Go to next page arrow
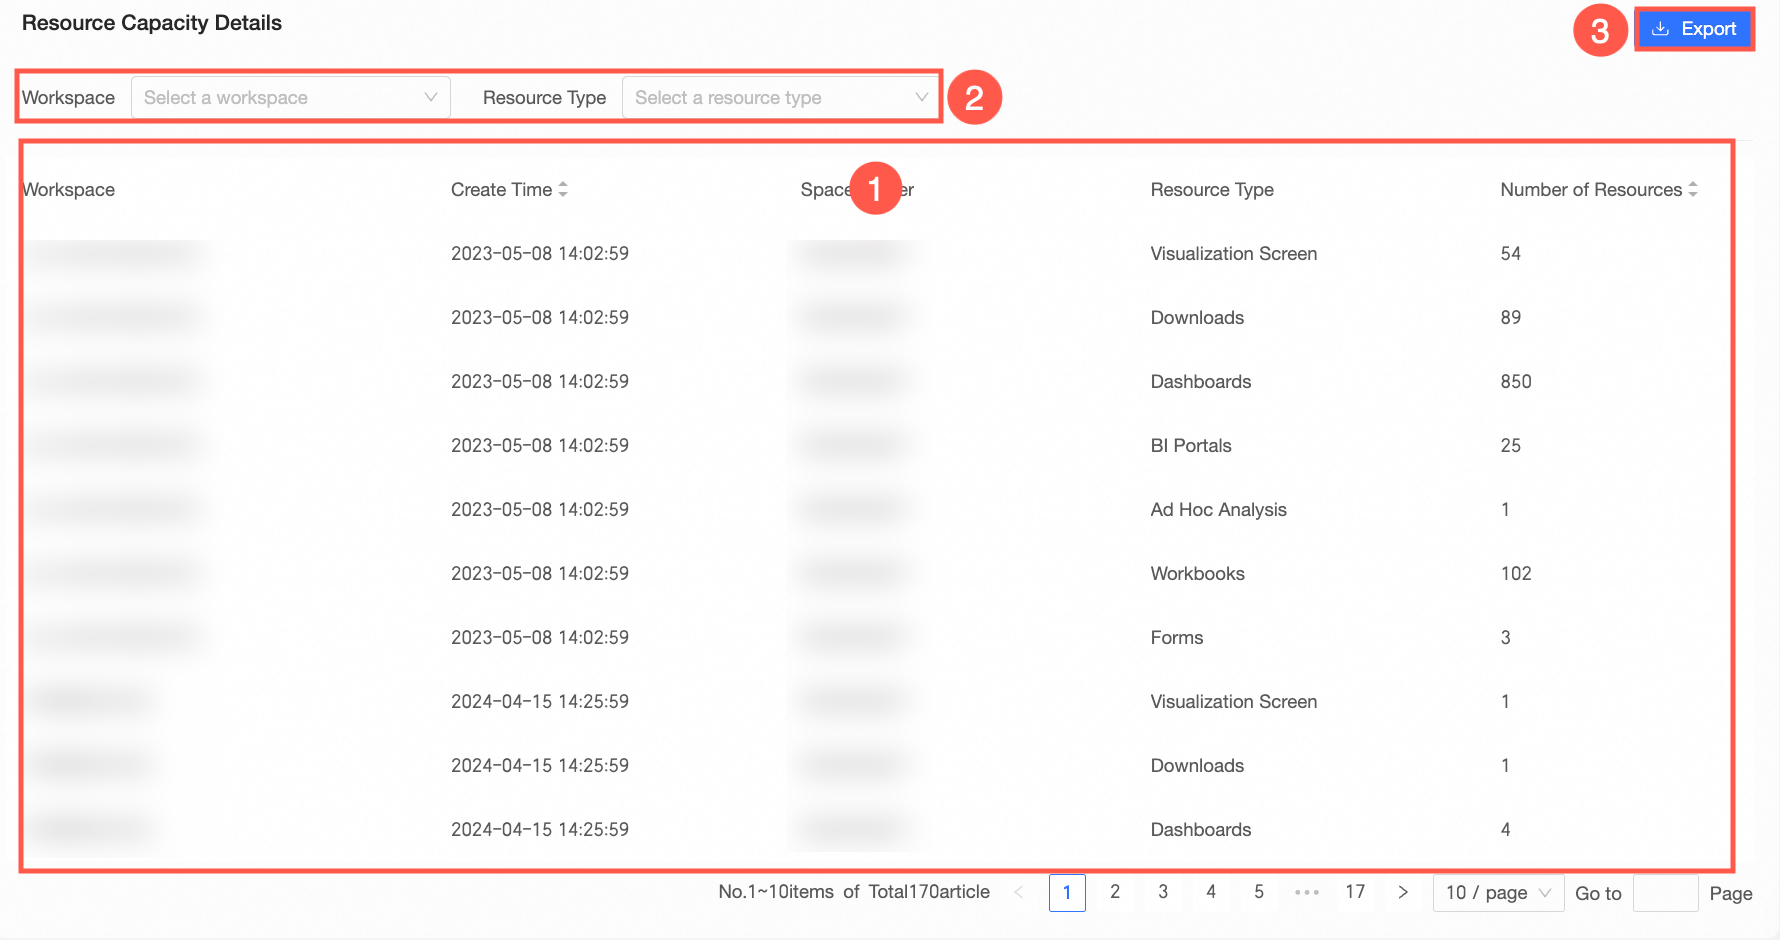Viewport: 1780px width, 940px height. tap(1403, 892)
